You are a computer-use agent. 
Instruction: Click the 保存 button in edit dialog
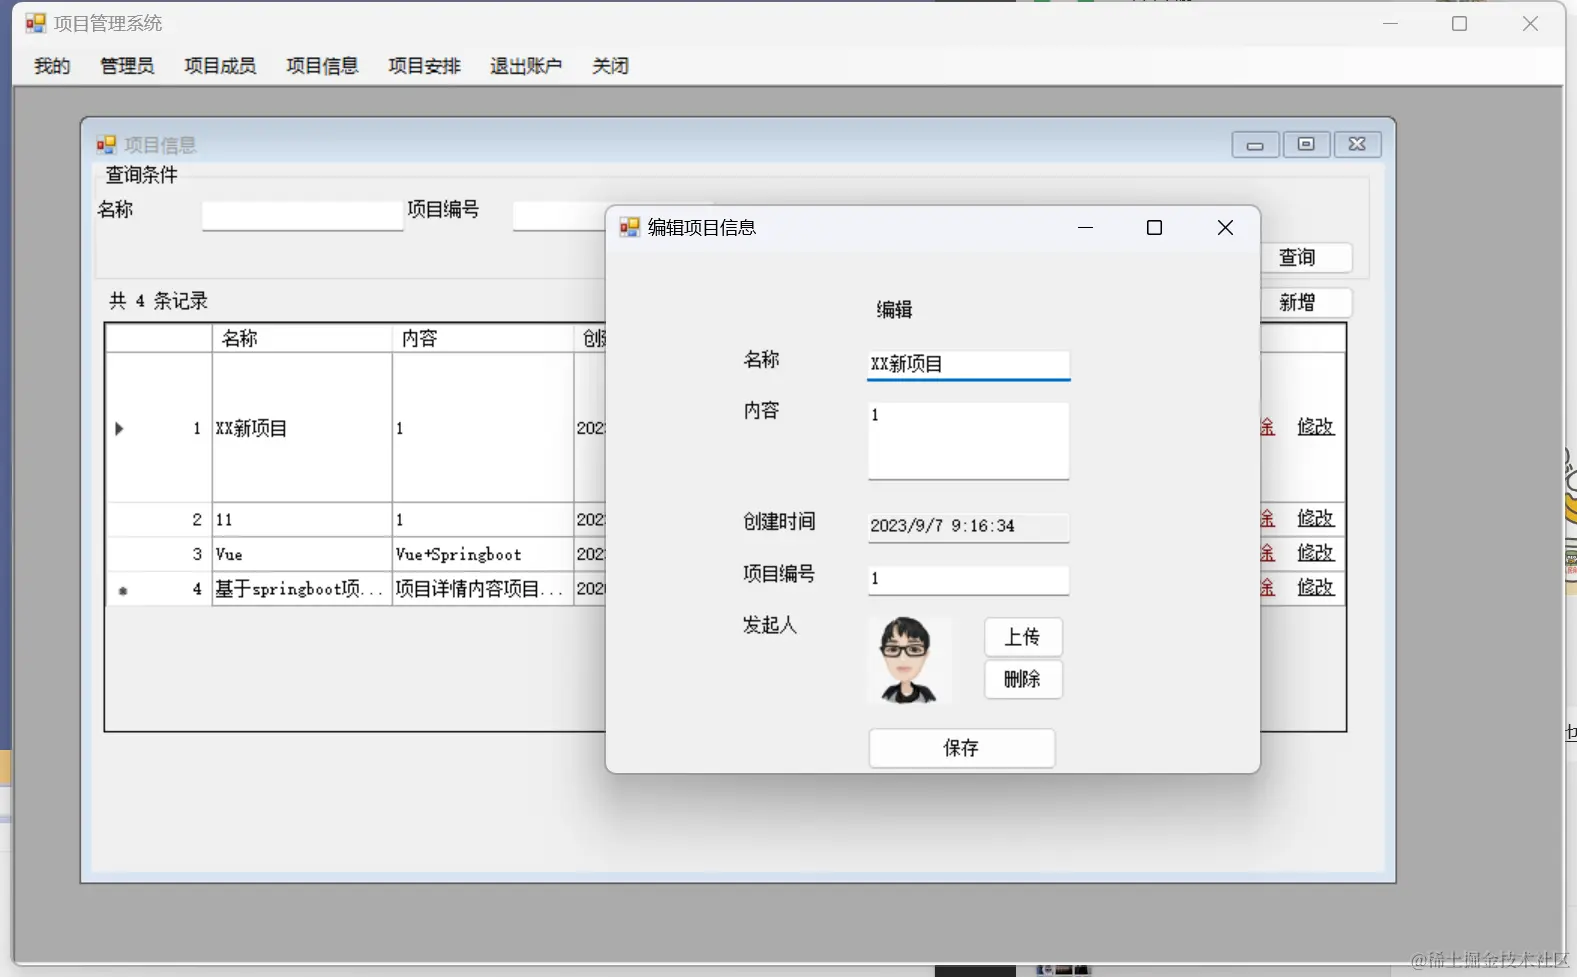[962, 748]
